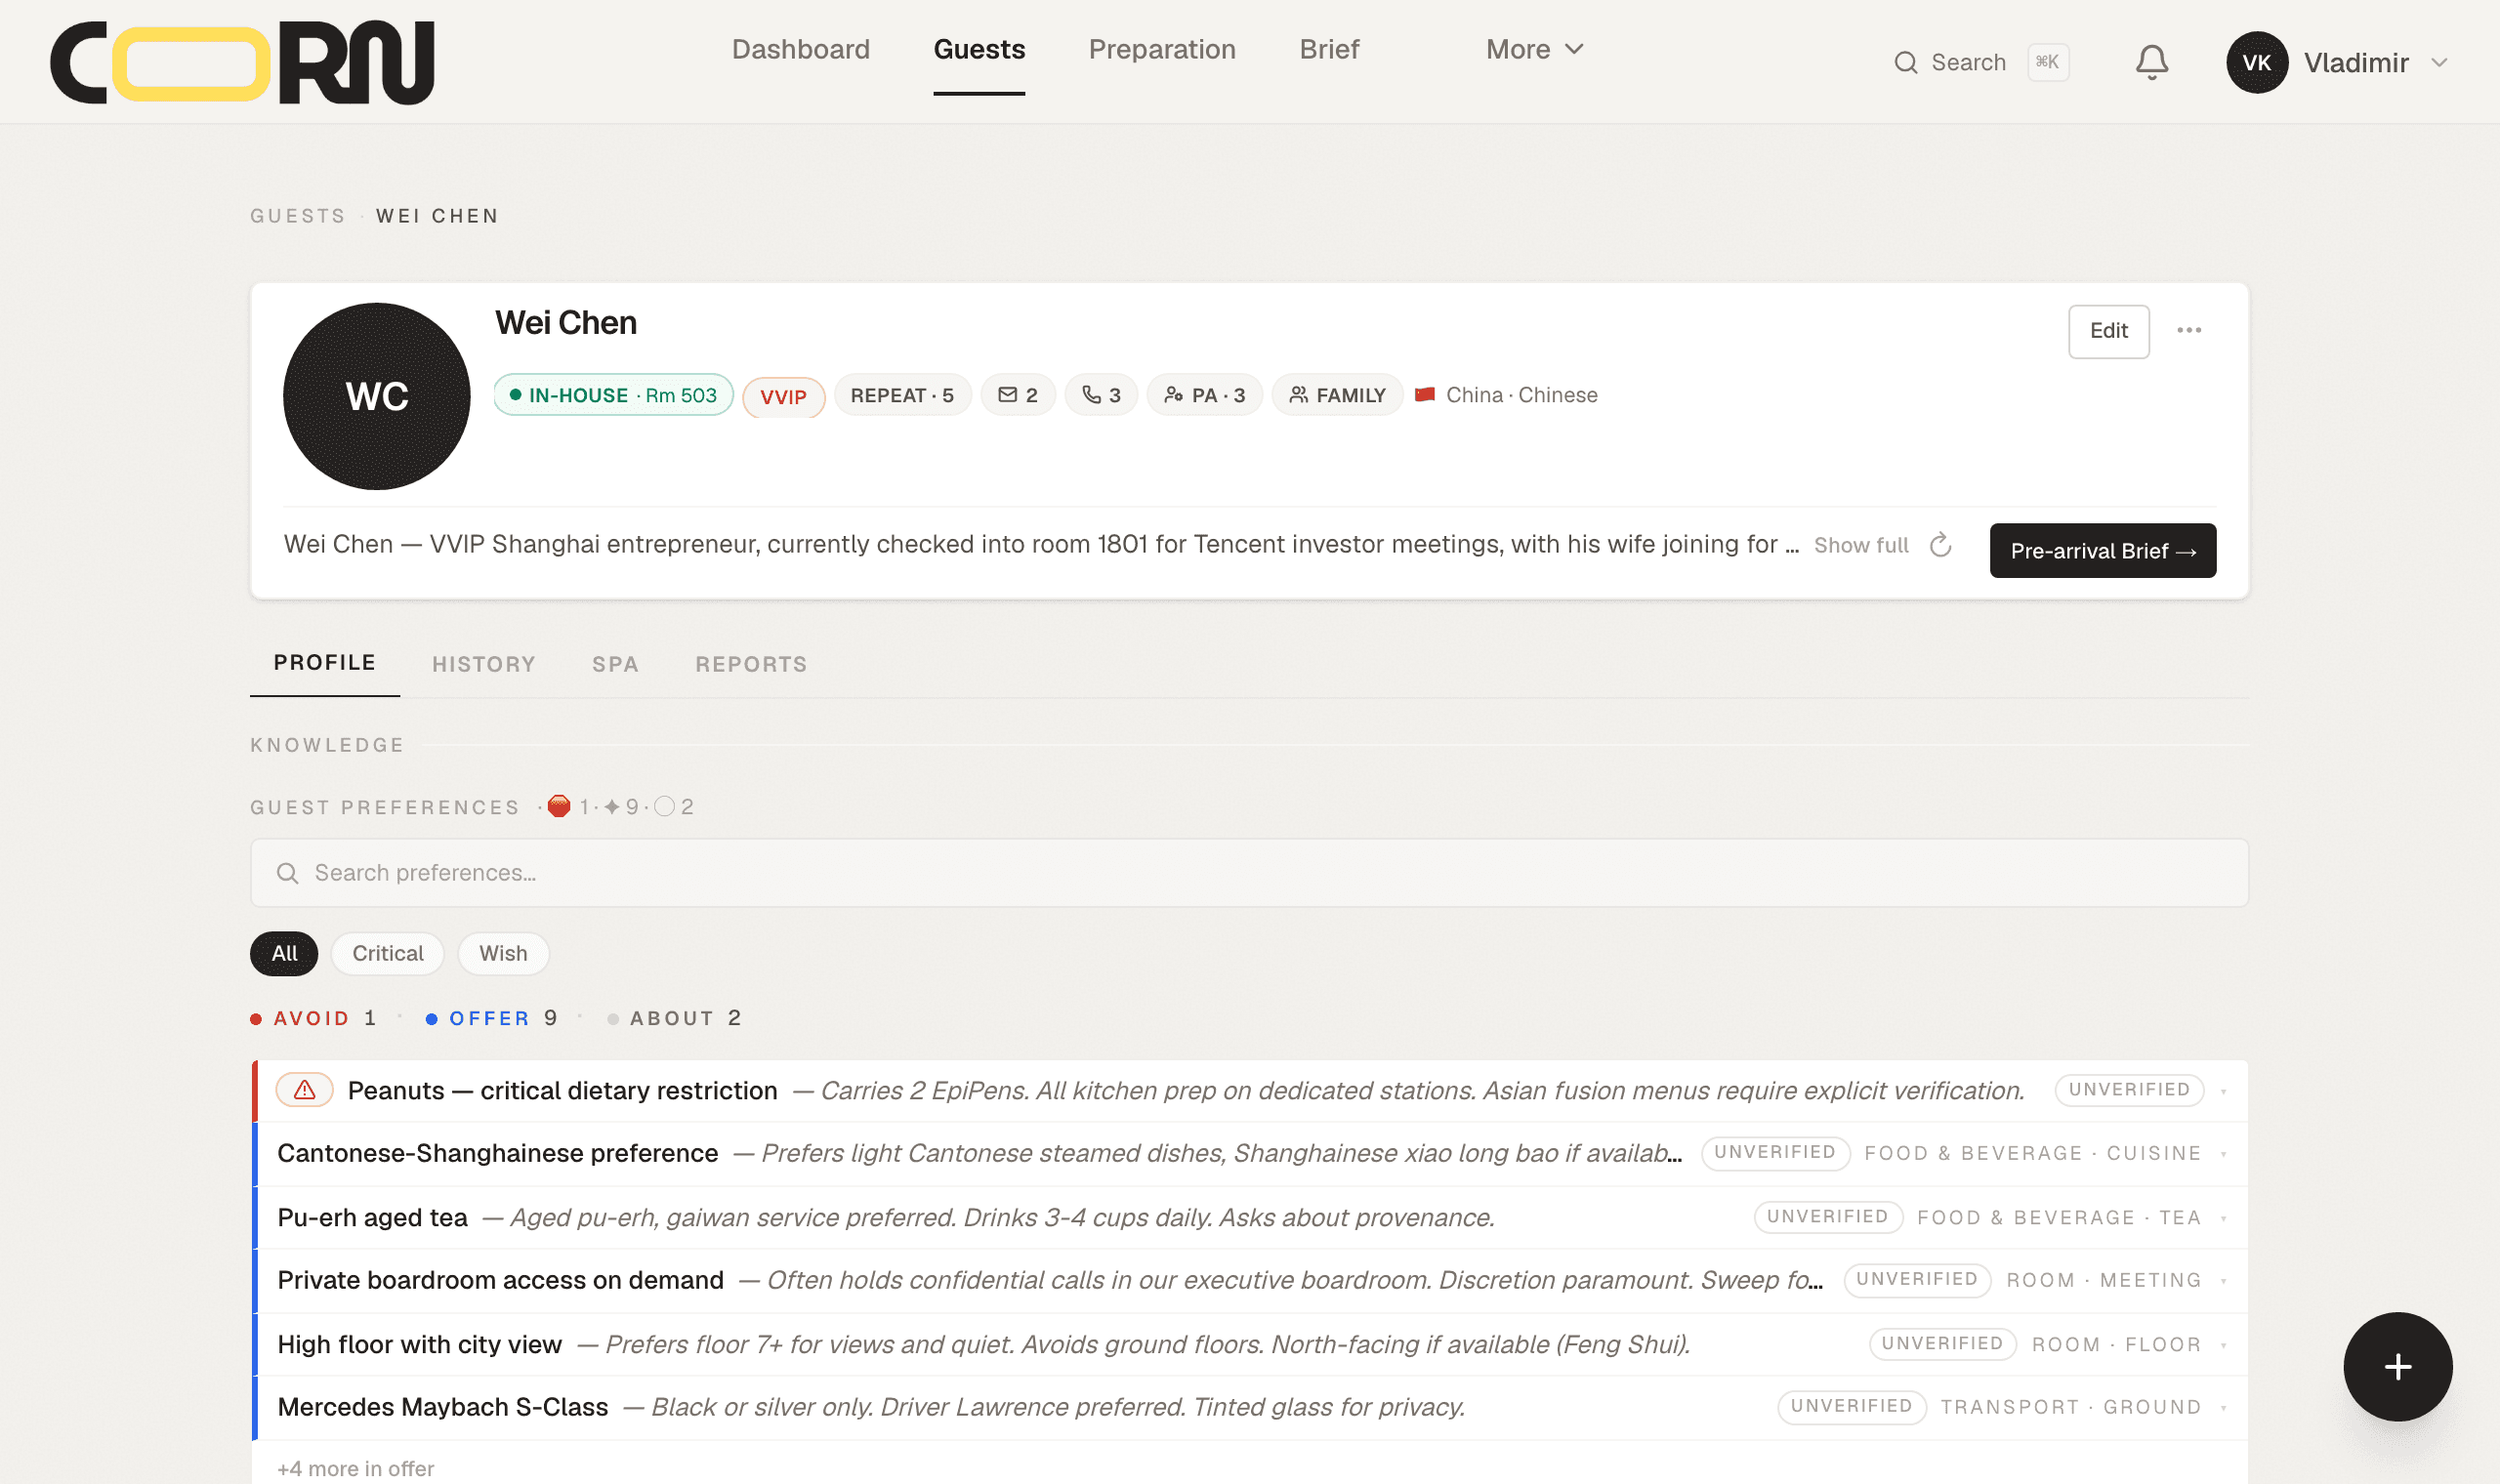Click the floating plus add button
The image size is (2500, 1484).
pos(2397,1366)
